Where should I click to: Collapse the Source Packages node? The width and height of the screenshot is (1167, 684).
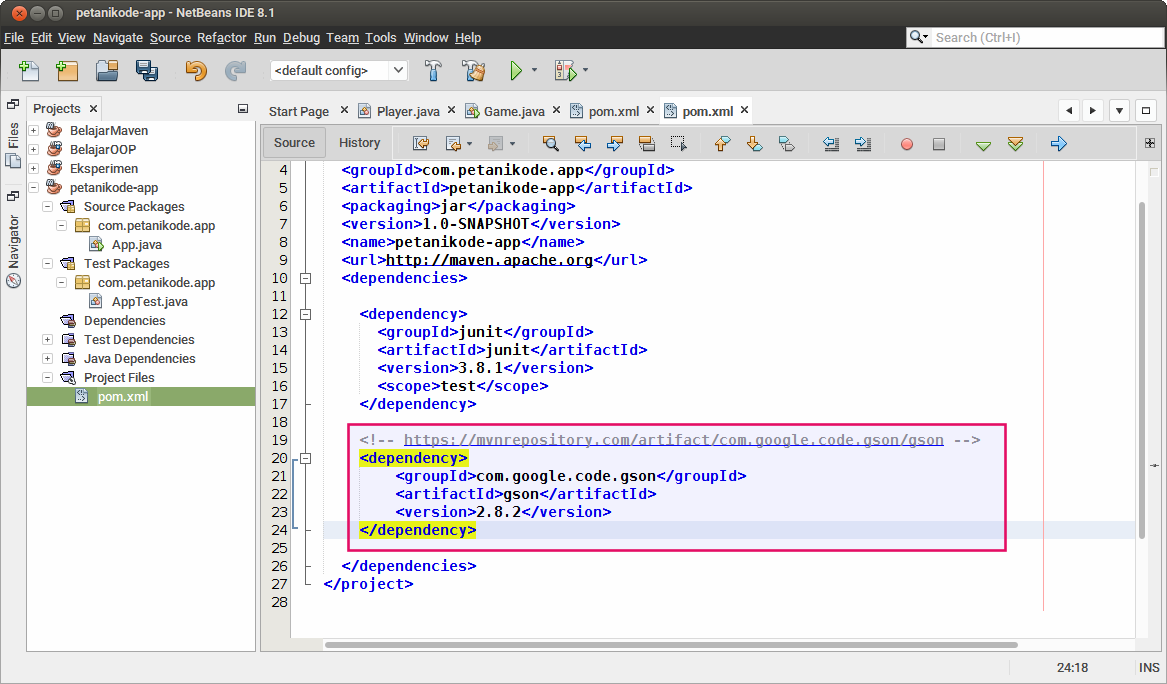point(47,206)
